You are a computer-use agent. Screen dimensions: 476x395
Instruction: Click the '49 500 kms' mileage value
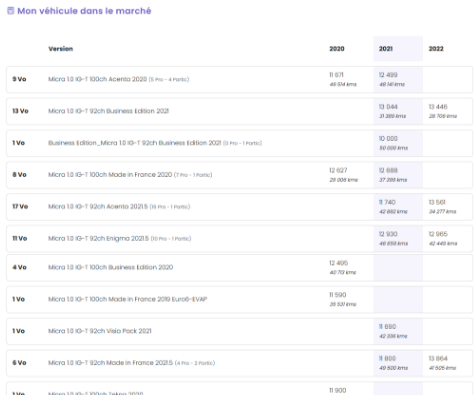click(393, 368)
